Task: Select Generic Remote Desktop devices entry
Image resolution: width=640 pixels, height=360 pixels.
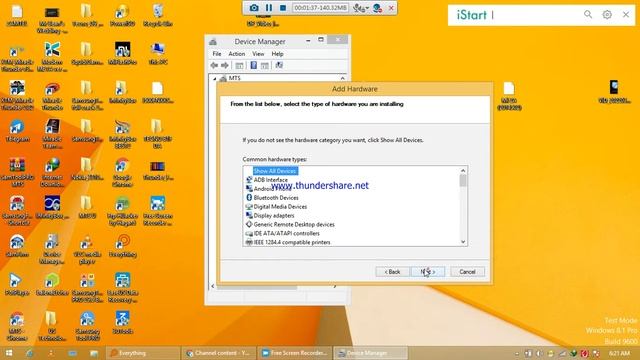Action: coord(294,224)
